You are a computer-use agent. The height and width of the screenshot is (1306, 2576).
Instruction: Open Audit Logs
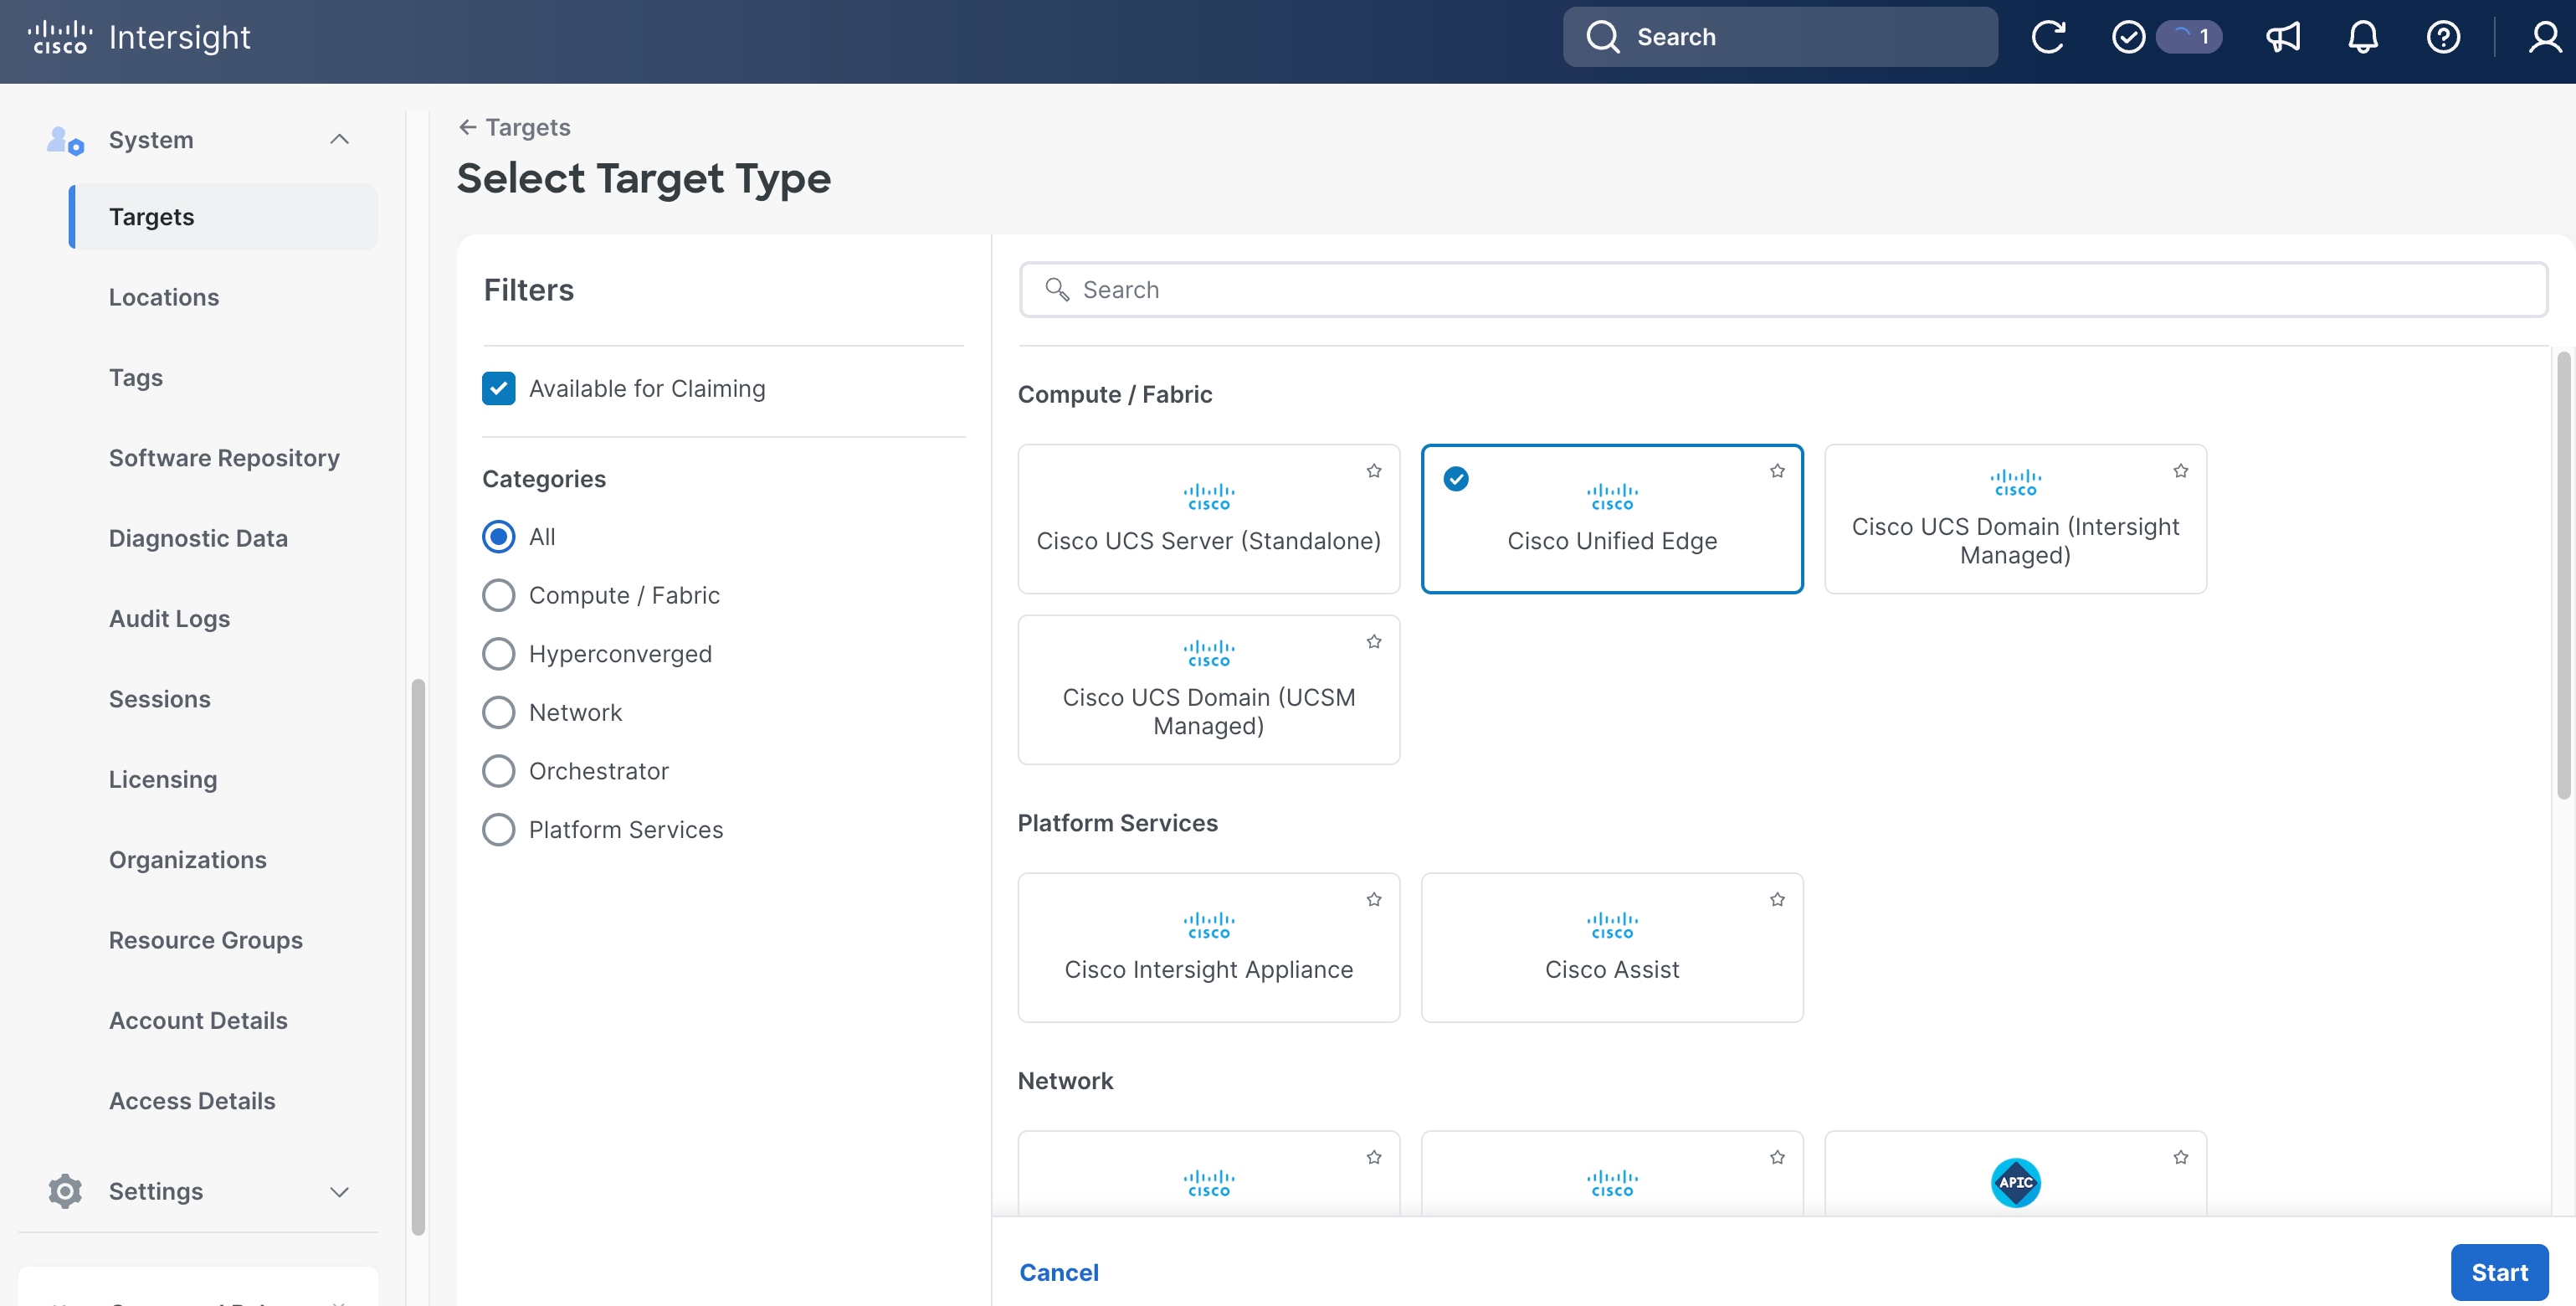[x=169, y=619]
